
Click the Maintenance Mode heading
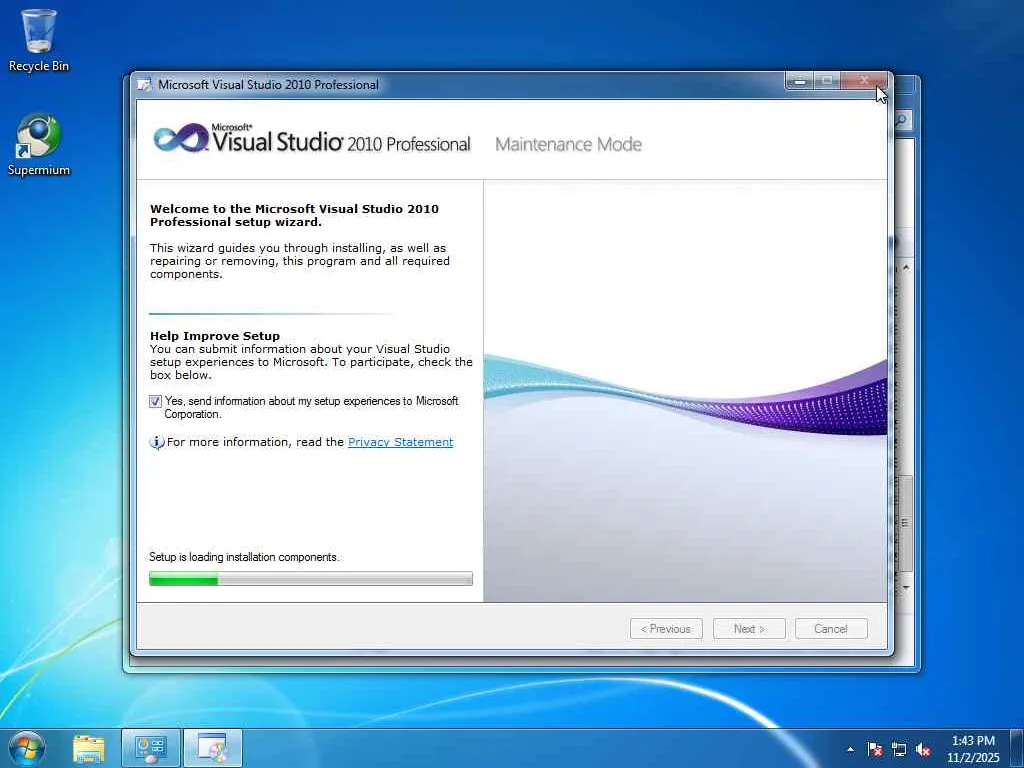point(568,144)
